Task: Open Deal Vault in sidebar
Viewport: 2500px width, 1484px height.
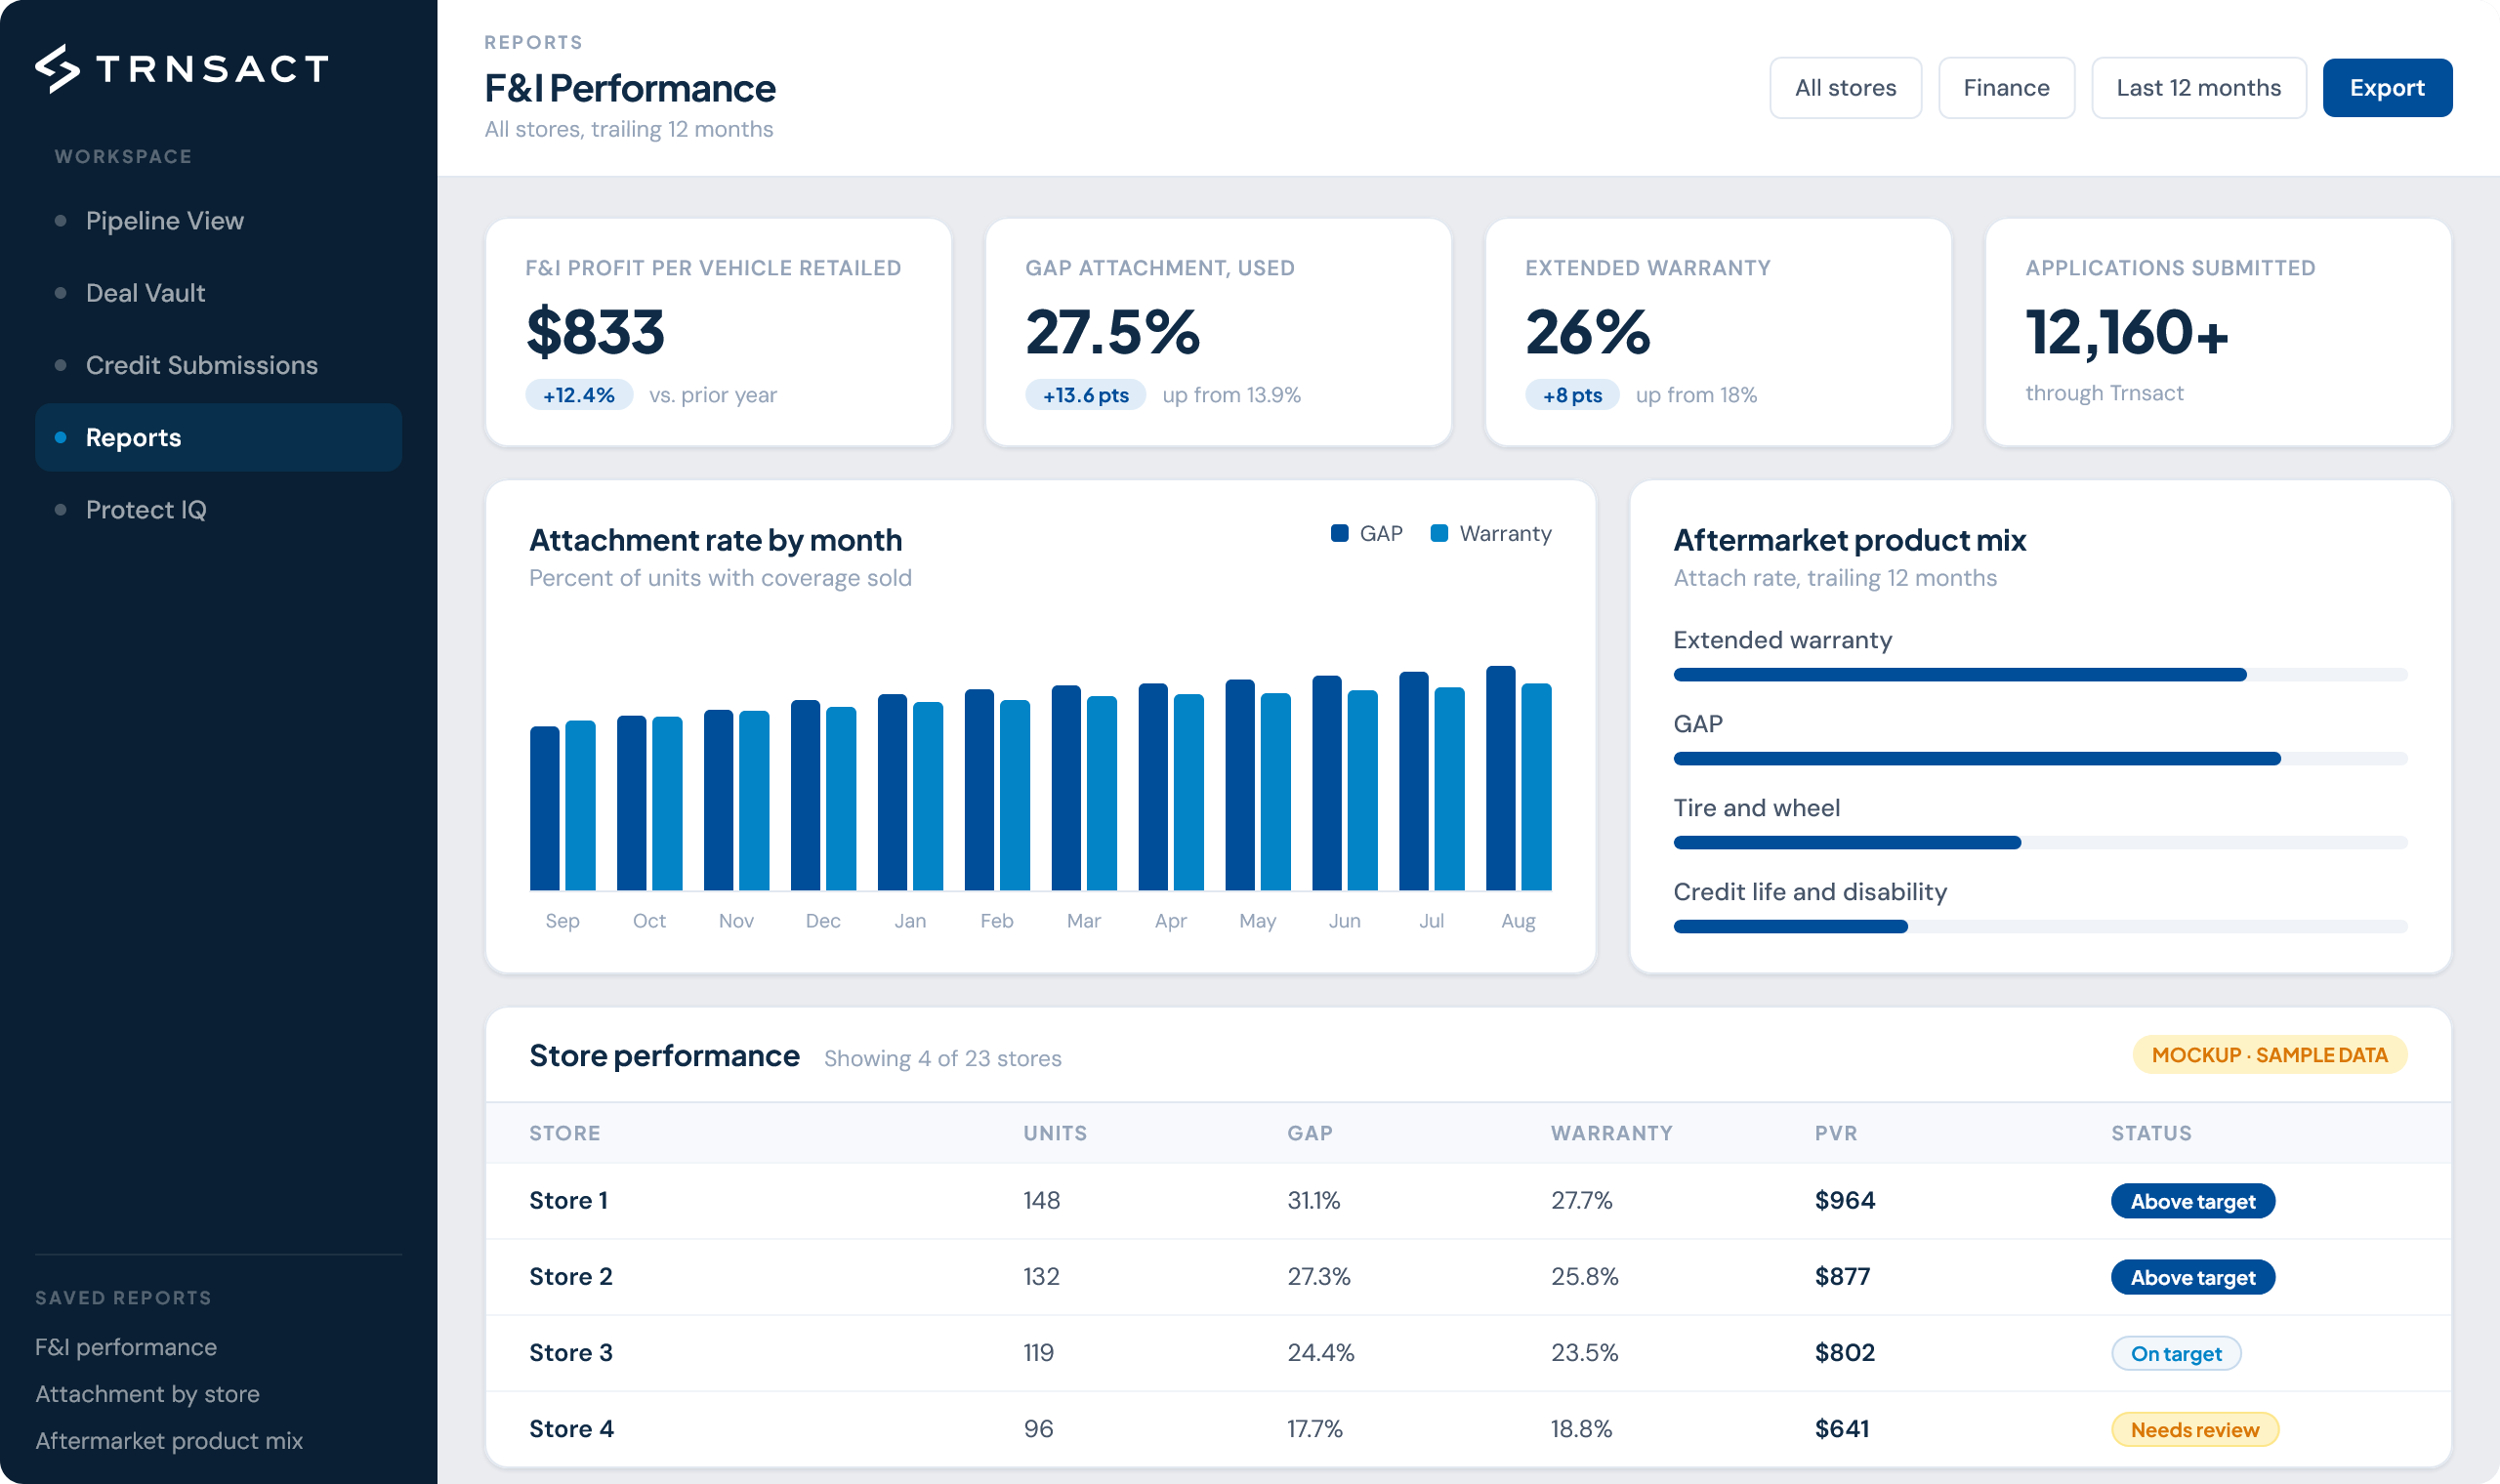Action: tap(218, 293)
